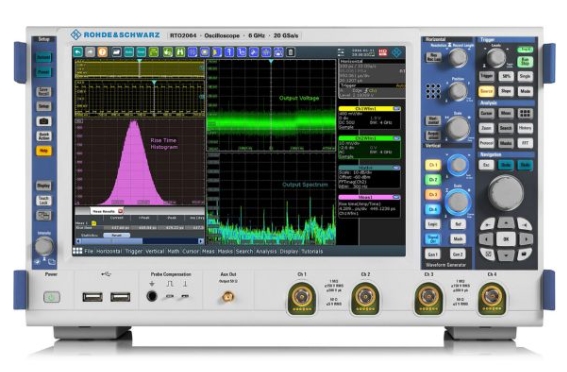Minimize the pink Meas1 signal box
Screen dimensions: 567x372
(x=397, y=197)
